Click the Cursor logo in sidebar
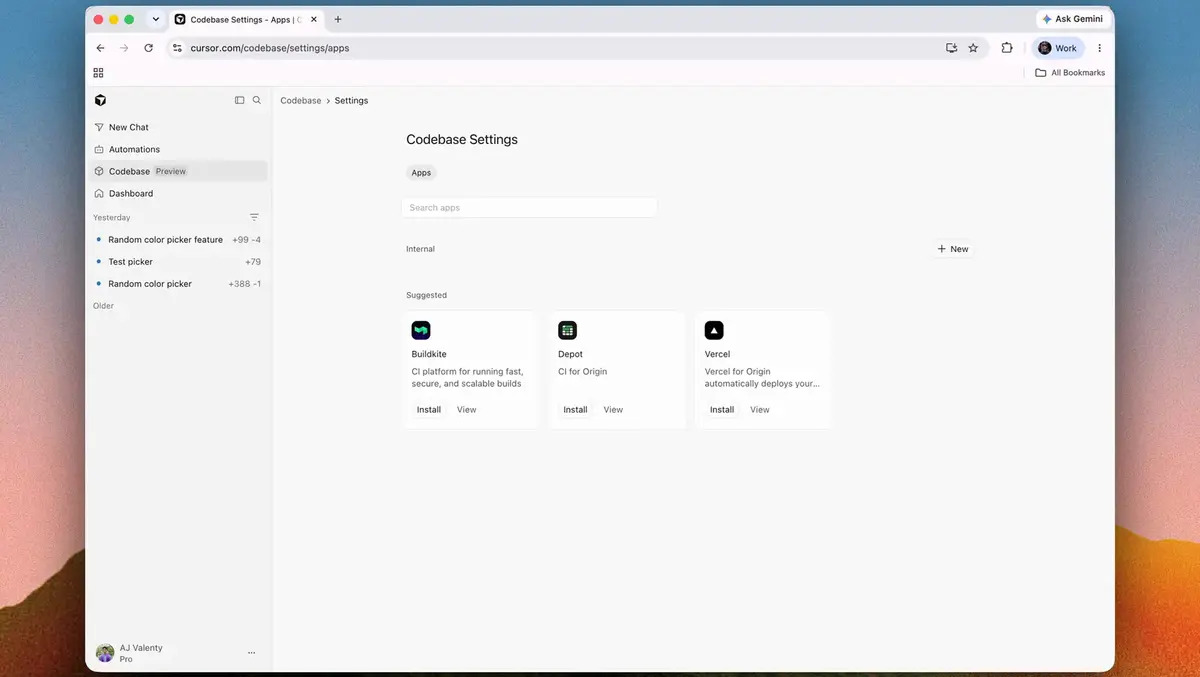This screenshot has height=677, width=1200. pos(100,100)
